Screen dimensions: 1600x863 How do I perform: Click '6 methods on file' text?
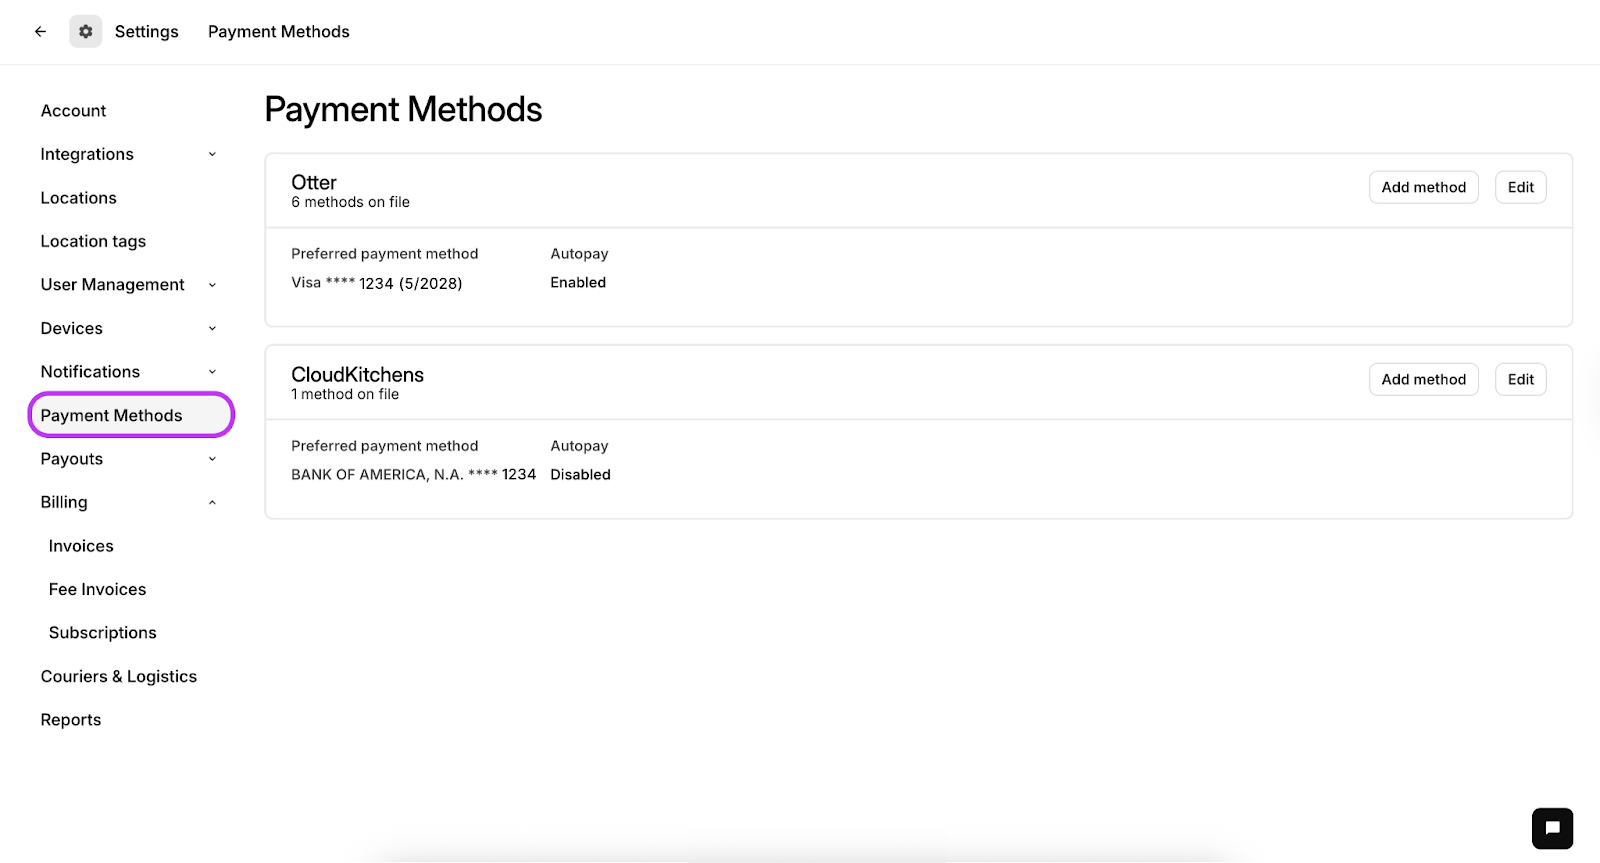point(350,202)
